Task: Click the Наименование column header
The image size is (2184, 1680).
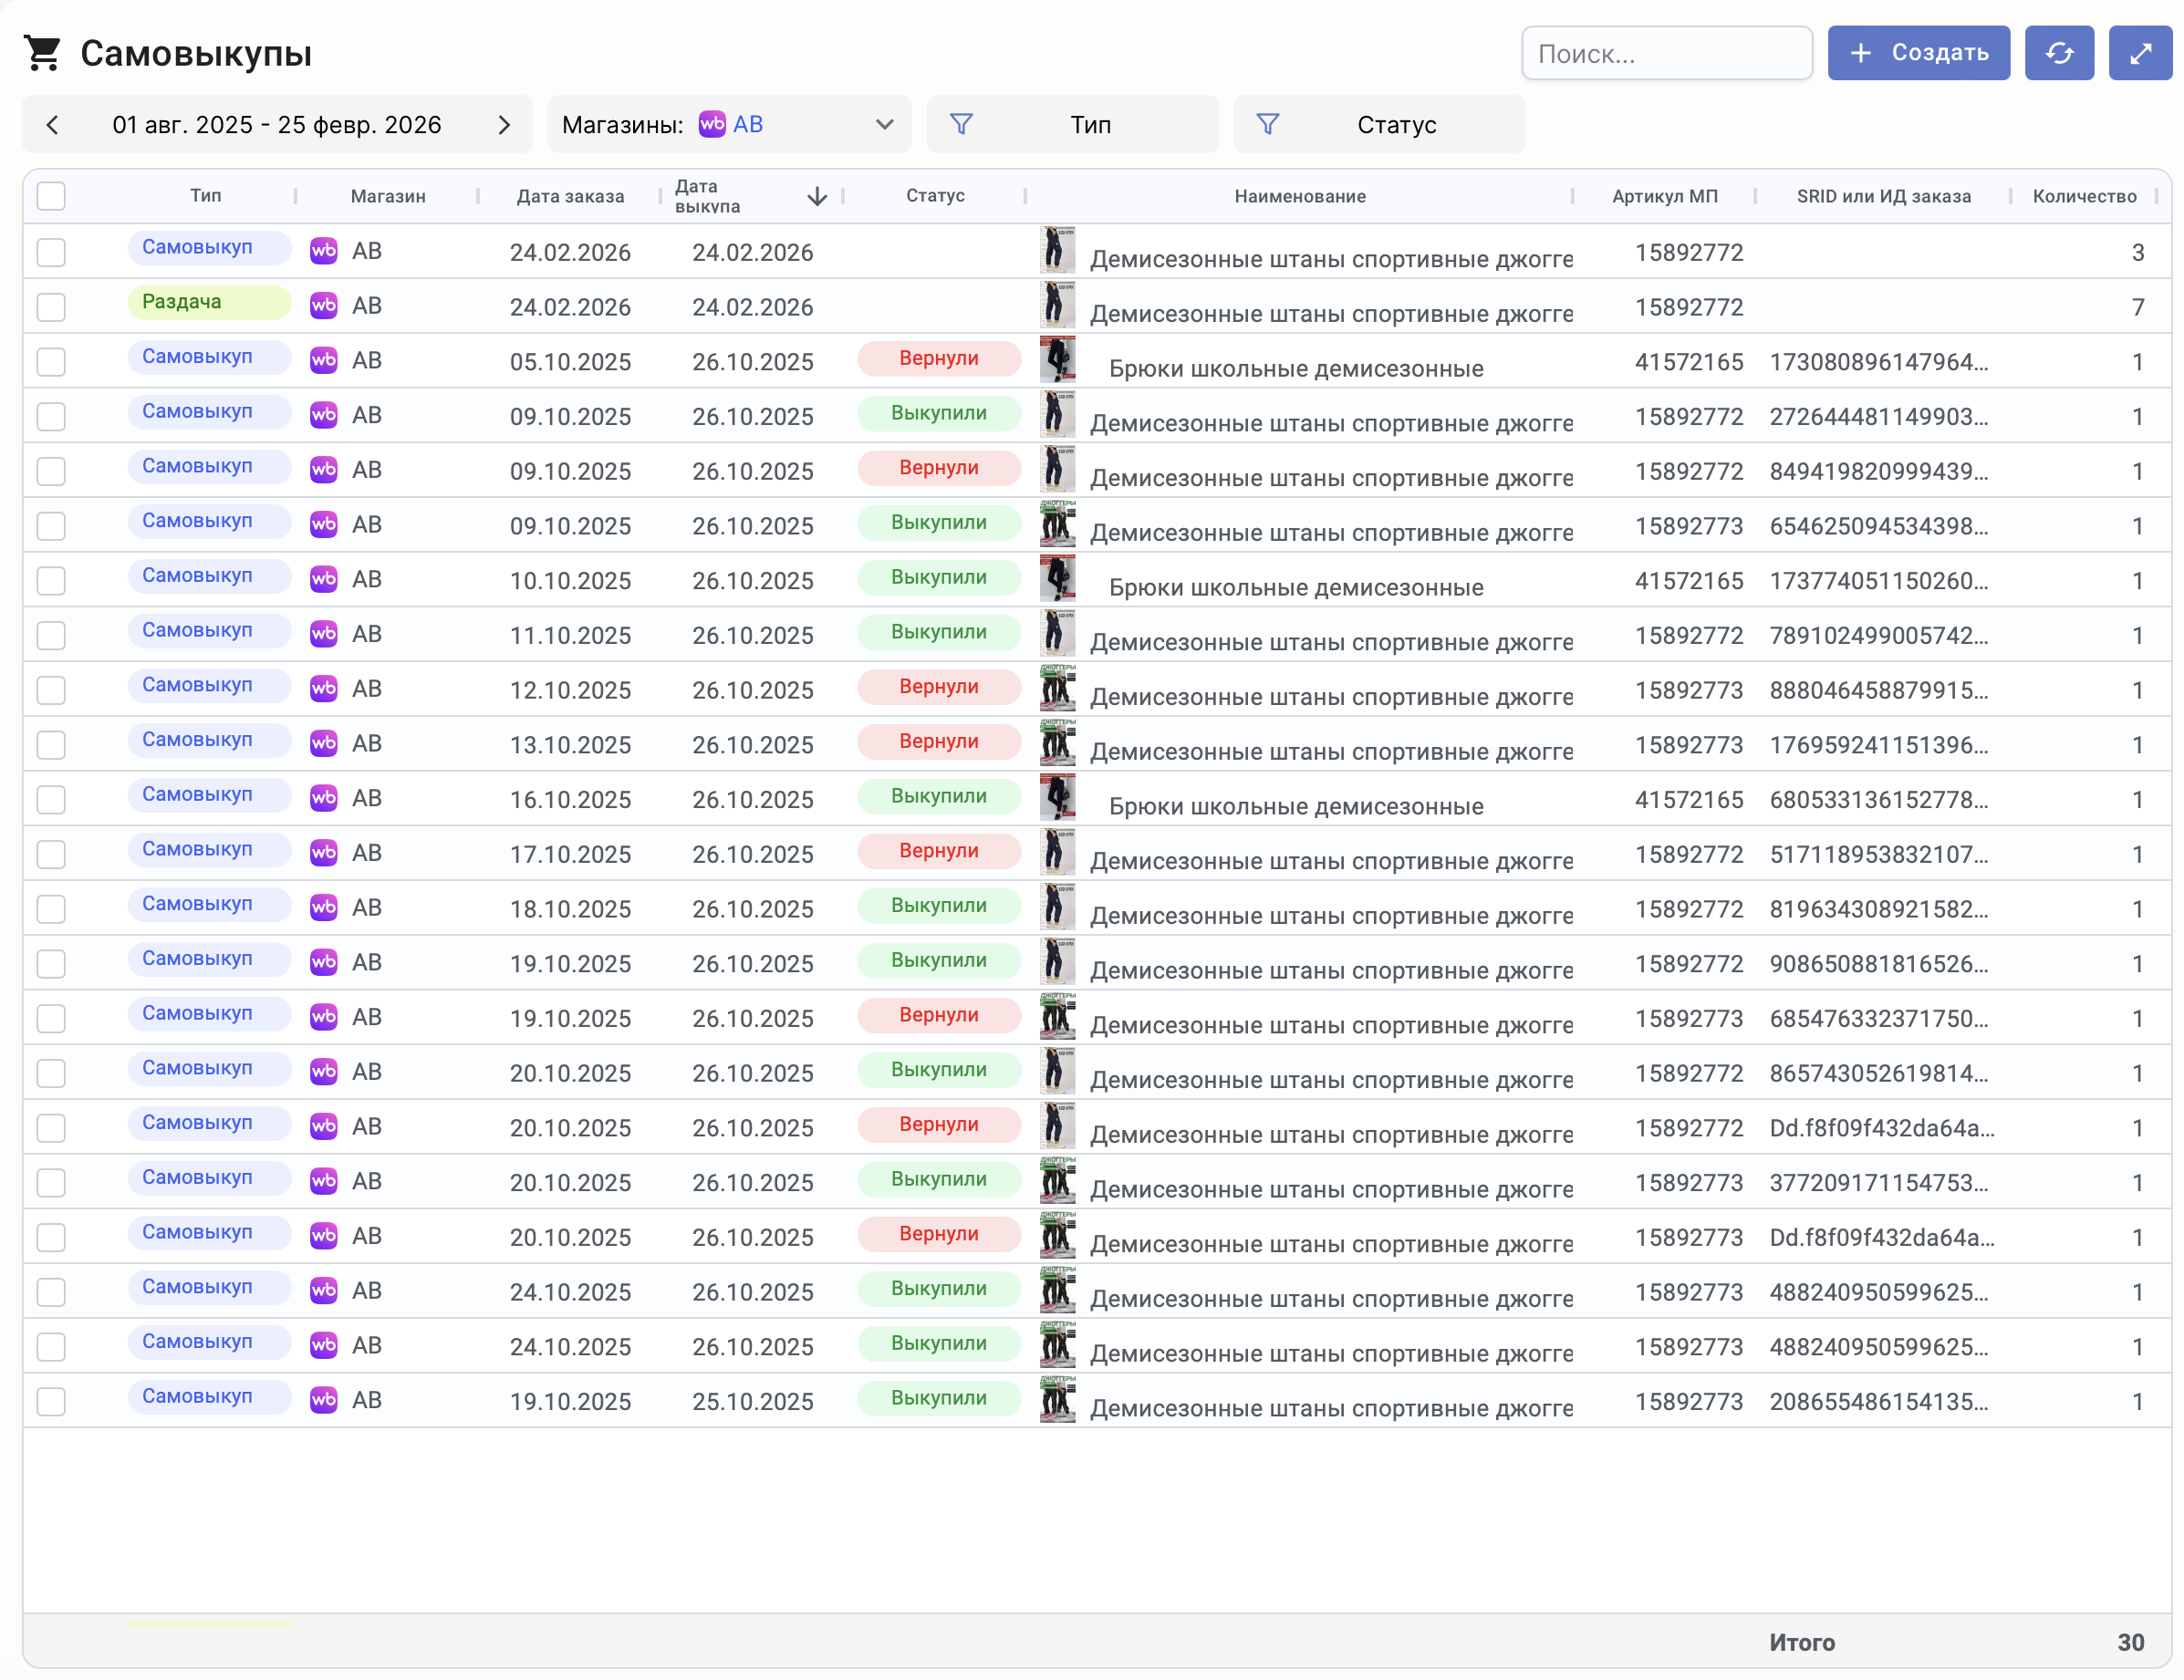Action: (x=1299, y=196)
